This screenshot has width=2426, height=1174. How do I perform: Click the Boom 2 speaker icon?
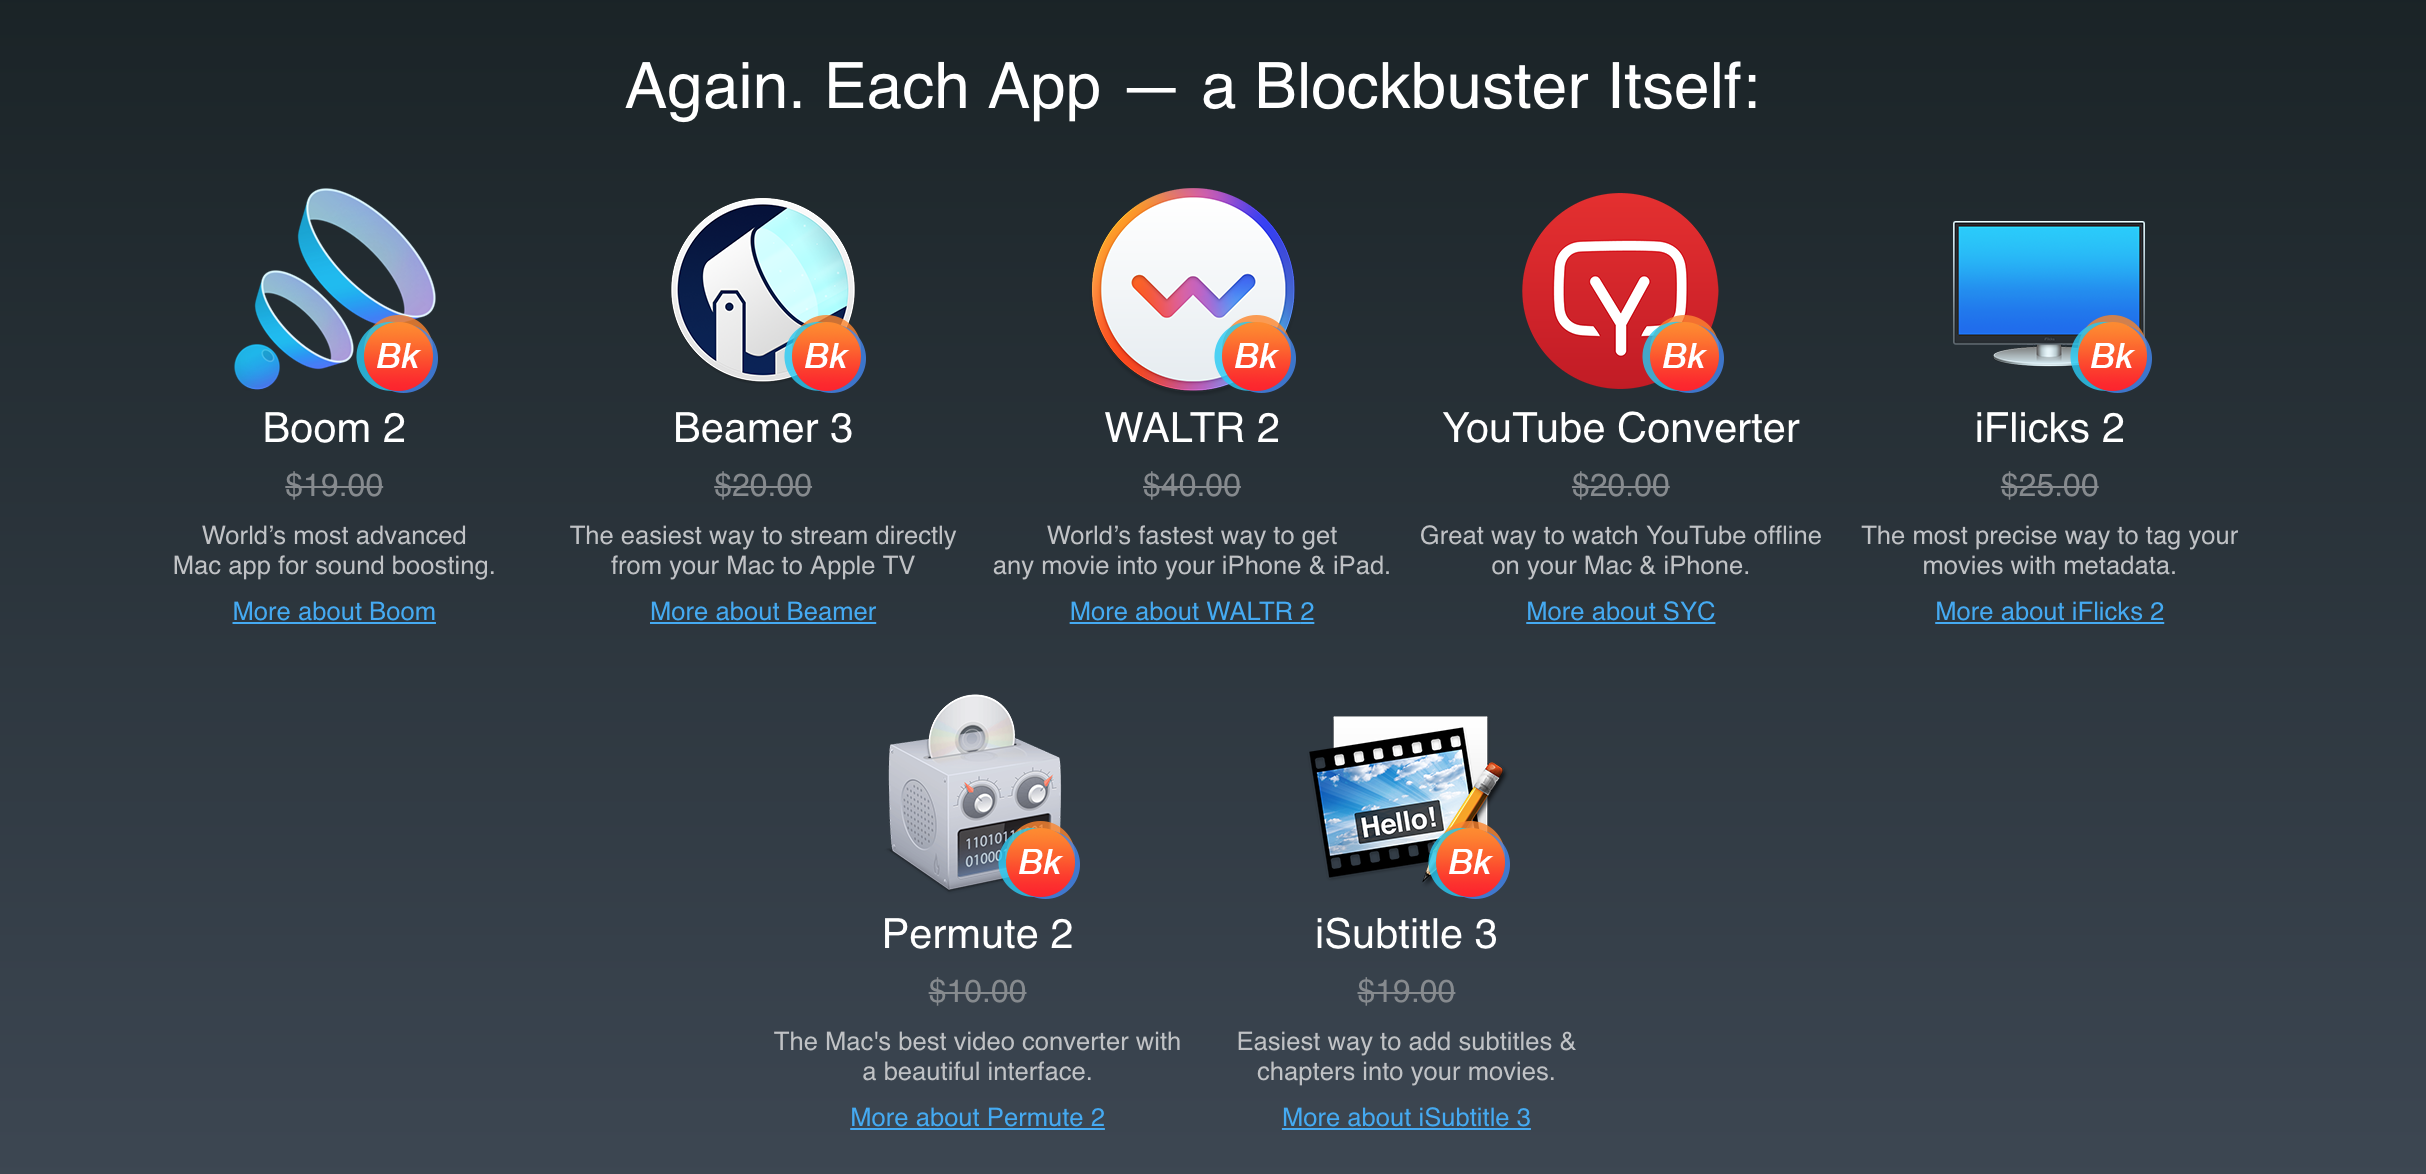tap(334, 288)
